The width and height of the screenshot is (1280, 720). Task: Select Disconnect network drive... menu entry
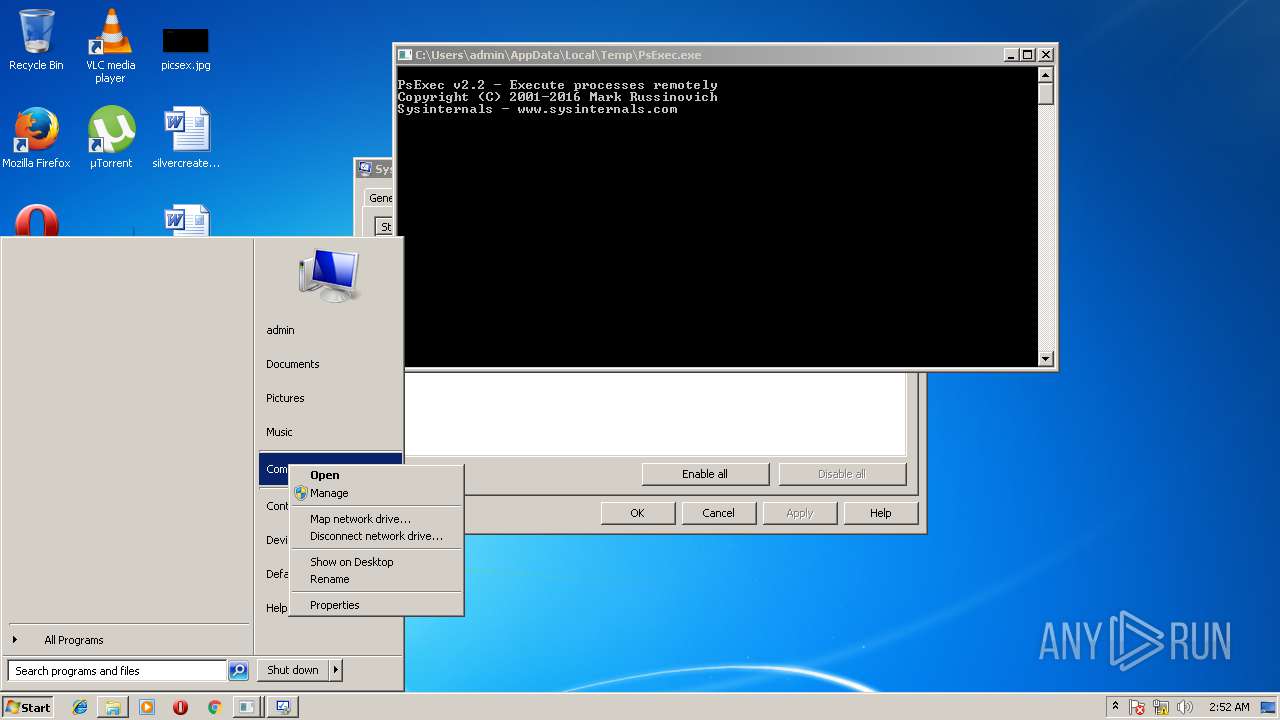tap(376, 536)
